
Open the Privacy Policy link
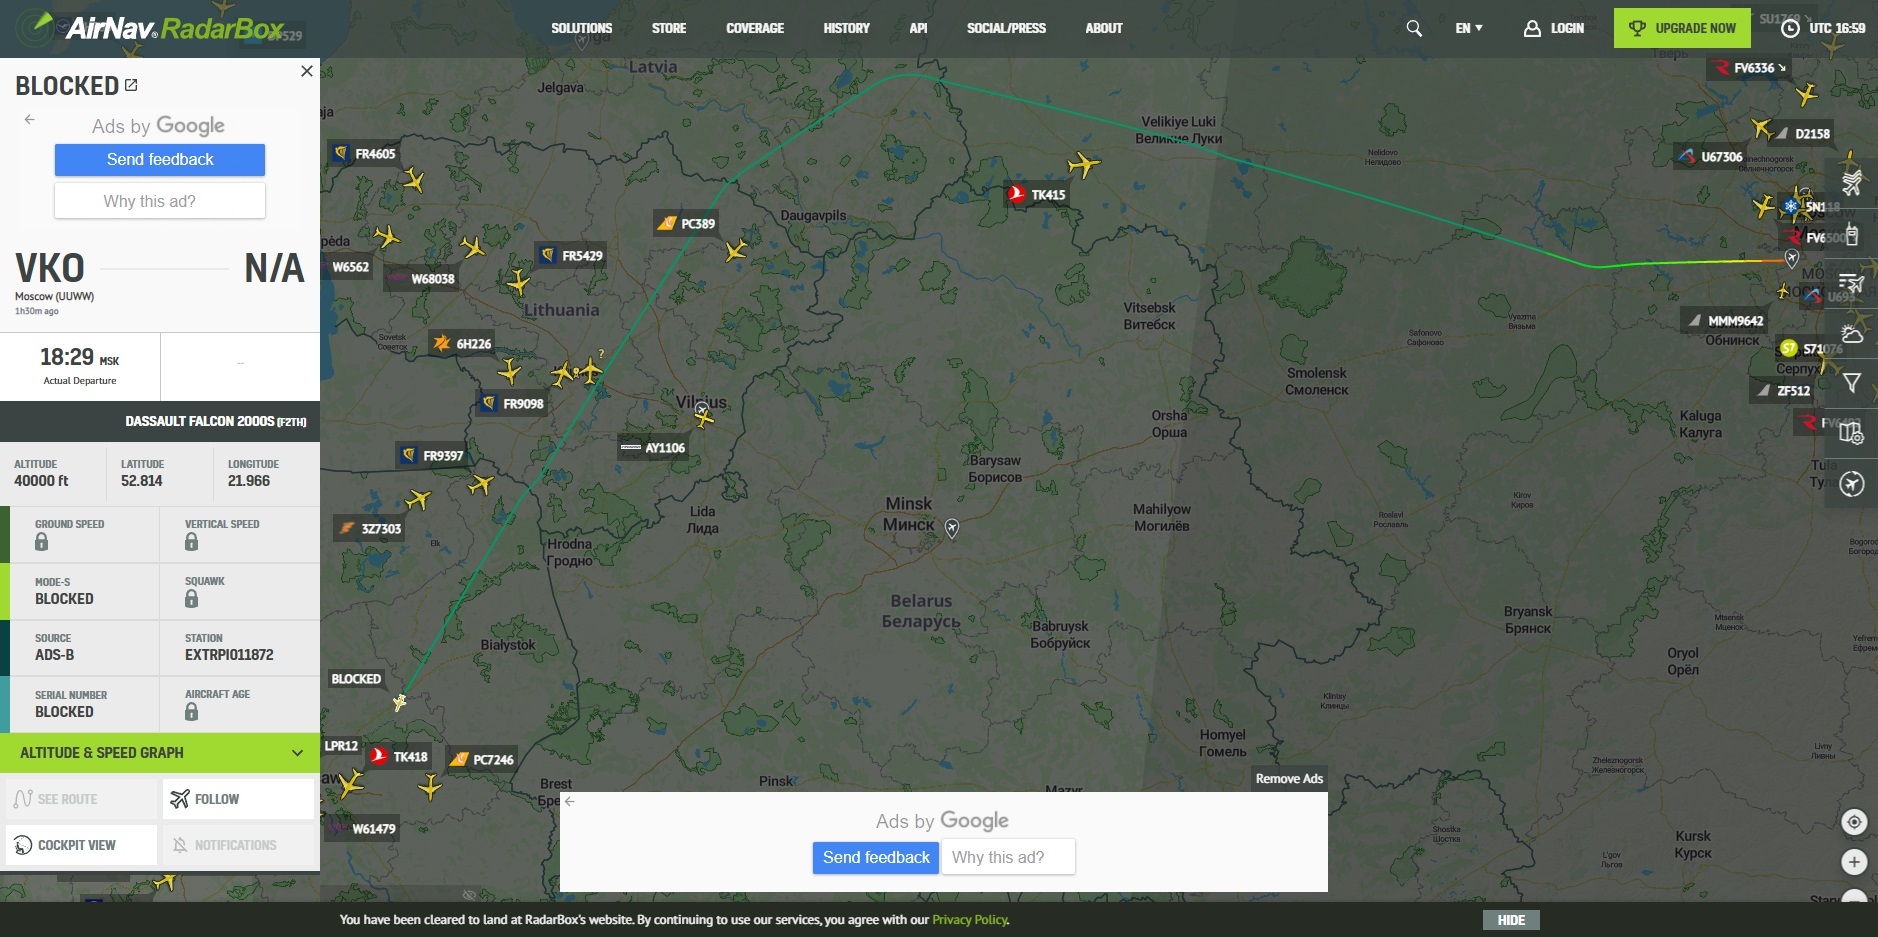pos(970,920)
